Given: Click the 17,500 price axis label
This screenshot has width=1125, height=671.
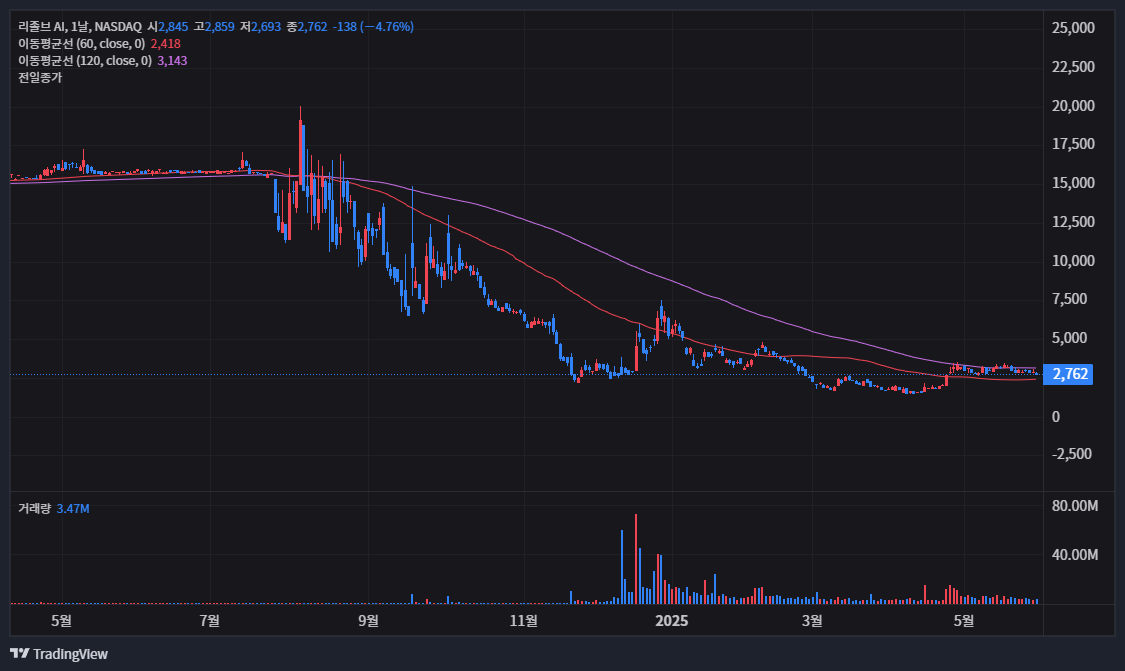Looking at the screenshot, I should click(x=1073, y=144).
